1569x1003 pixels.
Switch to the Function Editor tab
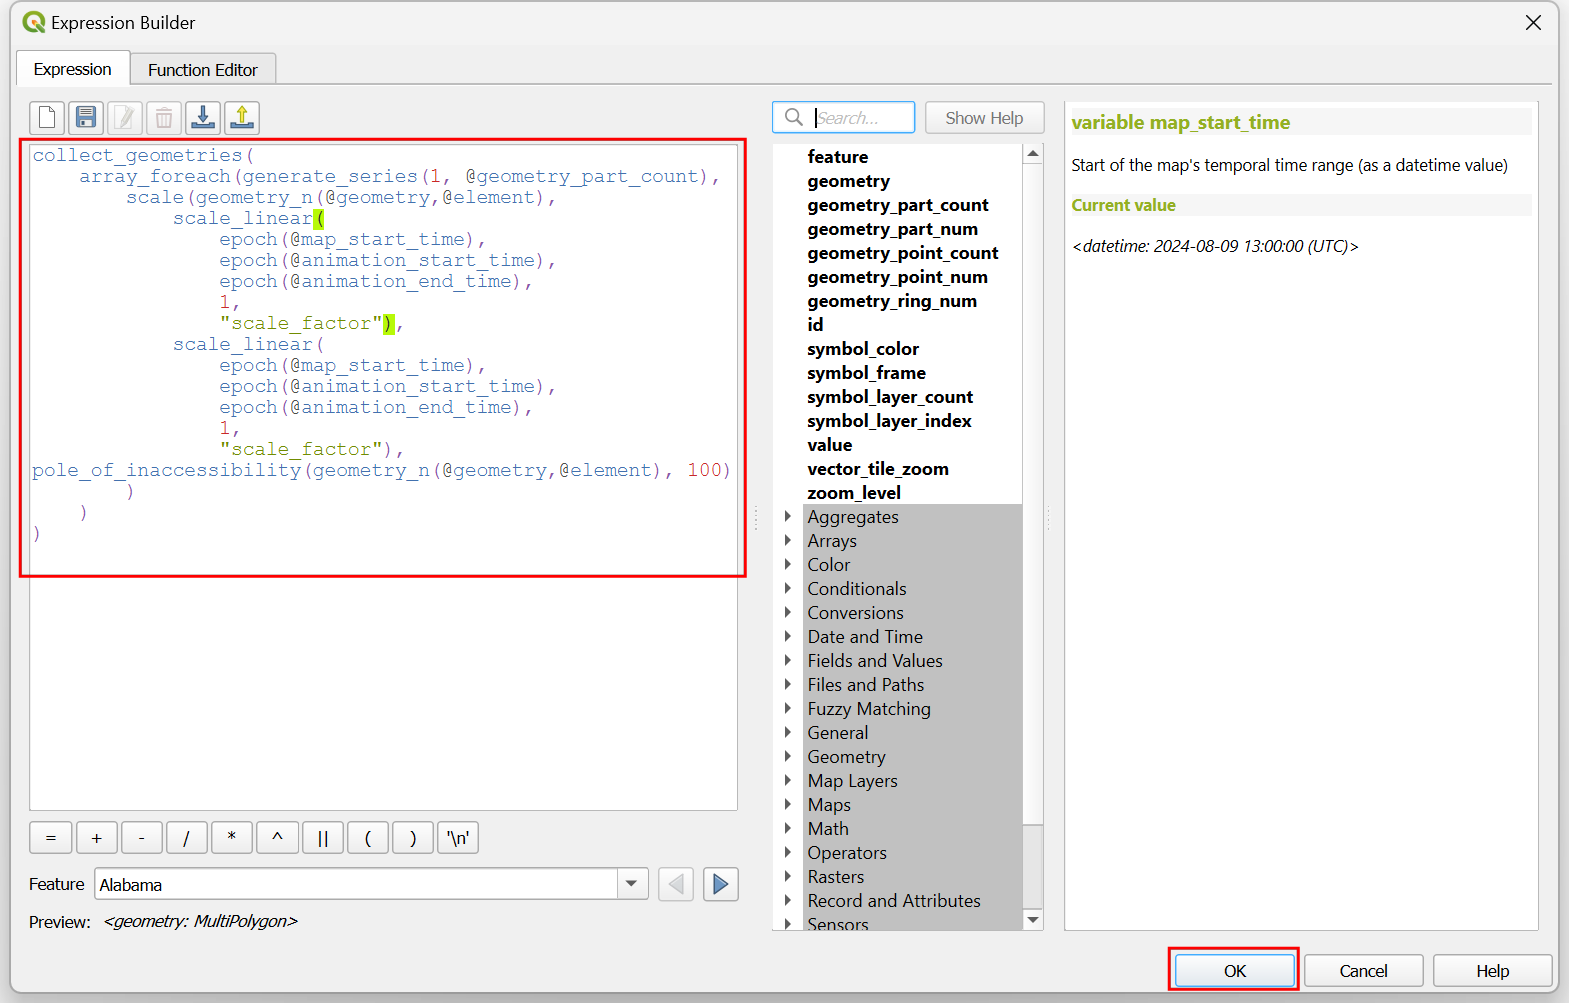[203, 70]
